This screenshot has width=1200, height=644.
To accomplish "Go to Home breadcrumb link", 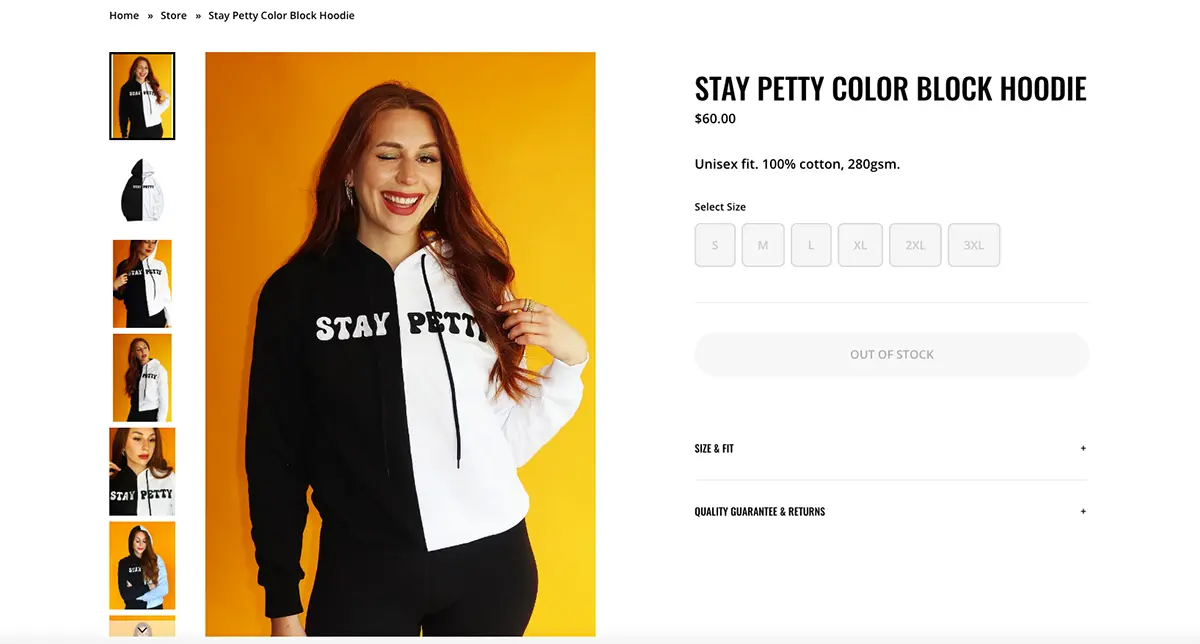I will point(124,16).
